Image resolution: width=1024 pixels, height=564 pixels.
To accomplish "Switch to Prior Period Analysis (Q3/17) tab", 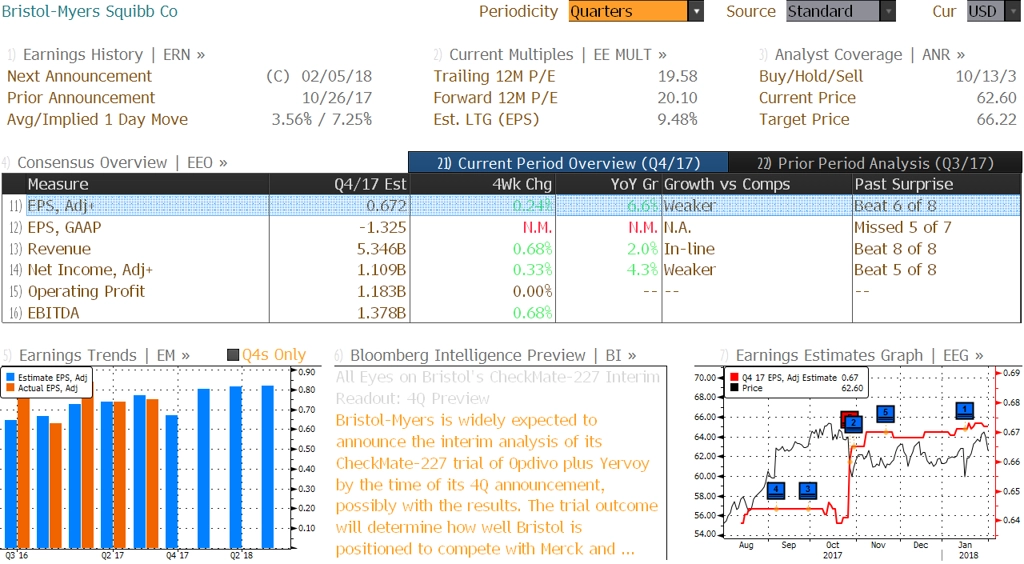I will tap(875, 163).
